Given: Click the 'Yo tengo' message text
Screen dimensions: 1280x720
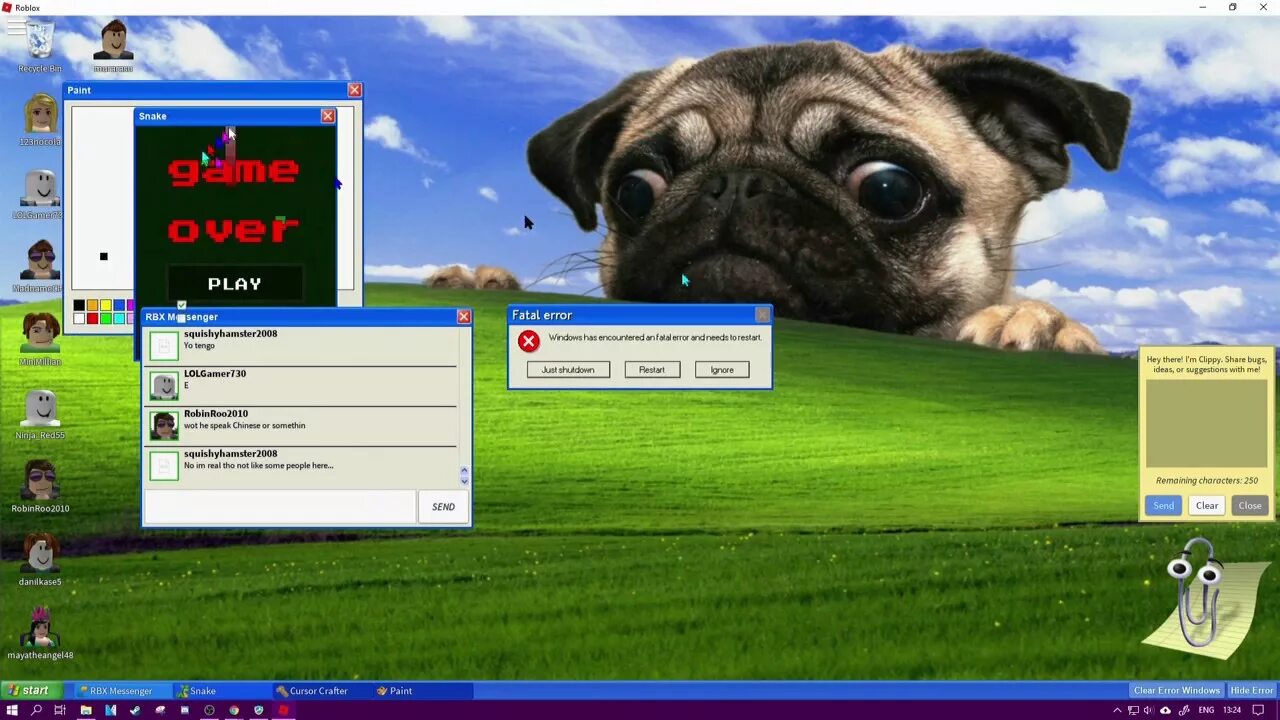Looking at the screenshot, I should (x=199, y=346).
